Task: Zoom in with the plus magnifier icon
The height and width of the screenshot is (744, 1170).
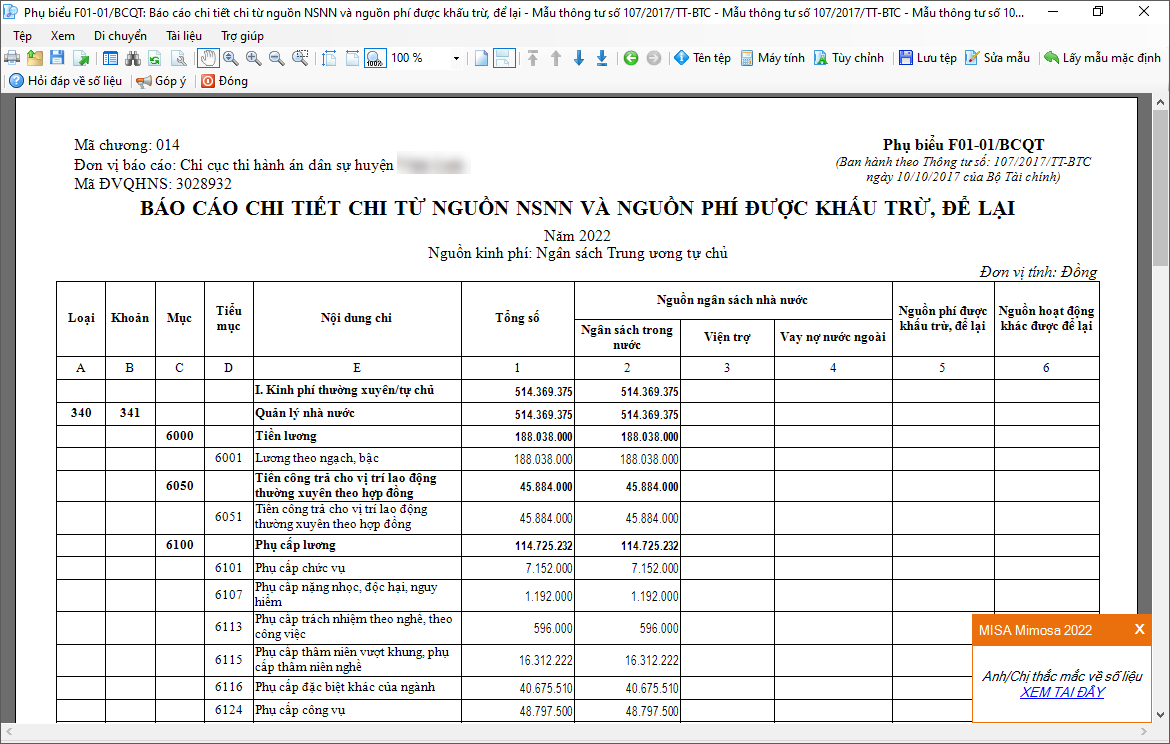Action: (254, 58)
